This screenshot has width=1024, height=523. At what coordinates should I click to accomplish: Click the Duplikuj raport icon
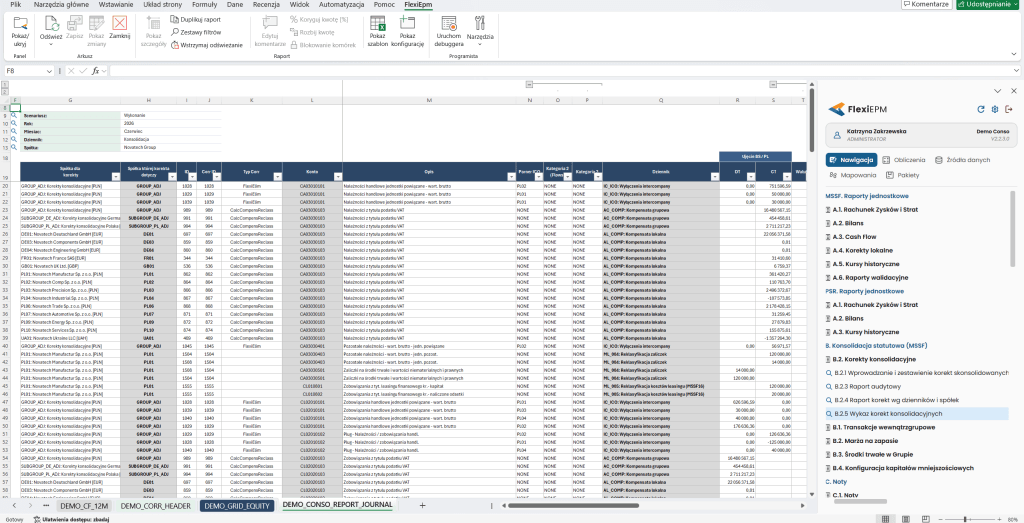(x=175, y=20)
